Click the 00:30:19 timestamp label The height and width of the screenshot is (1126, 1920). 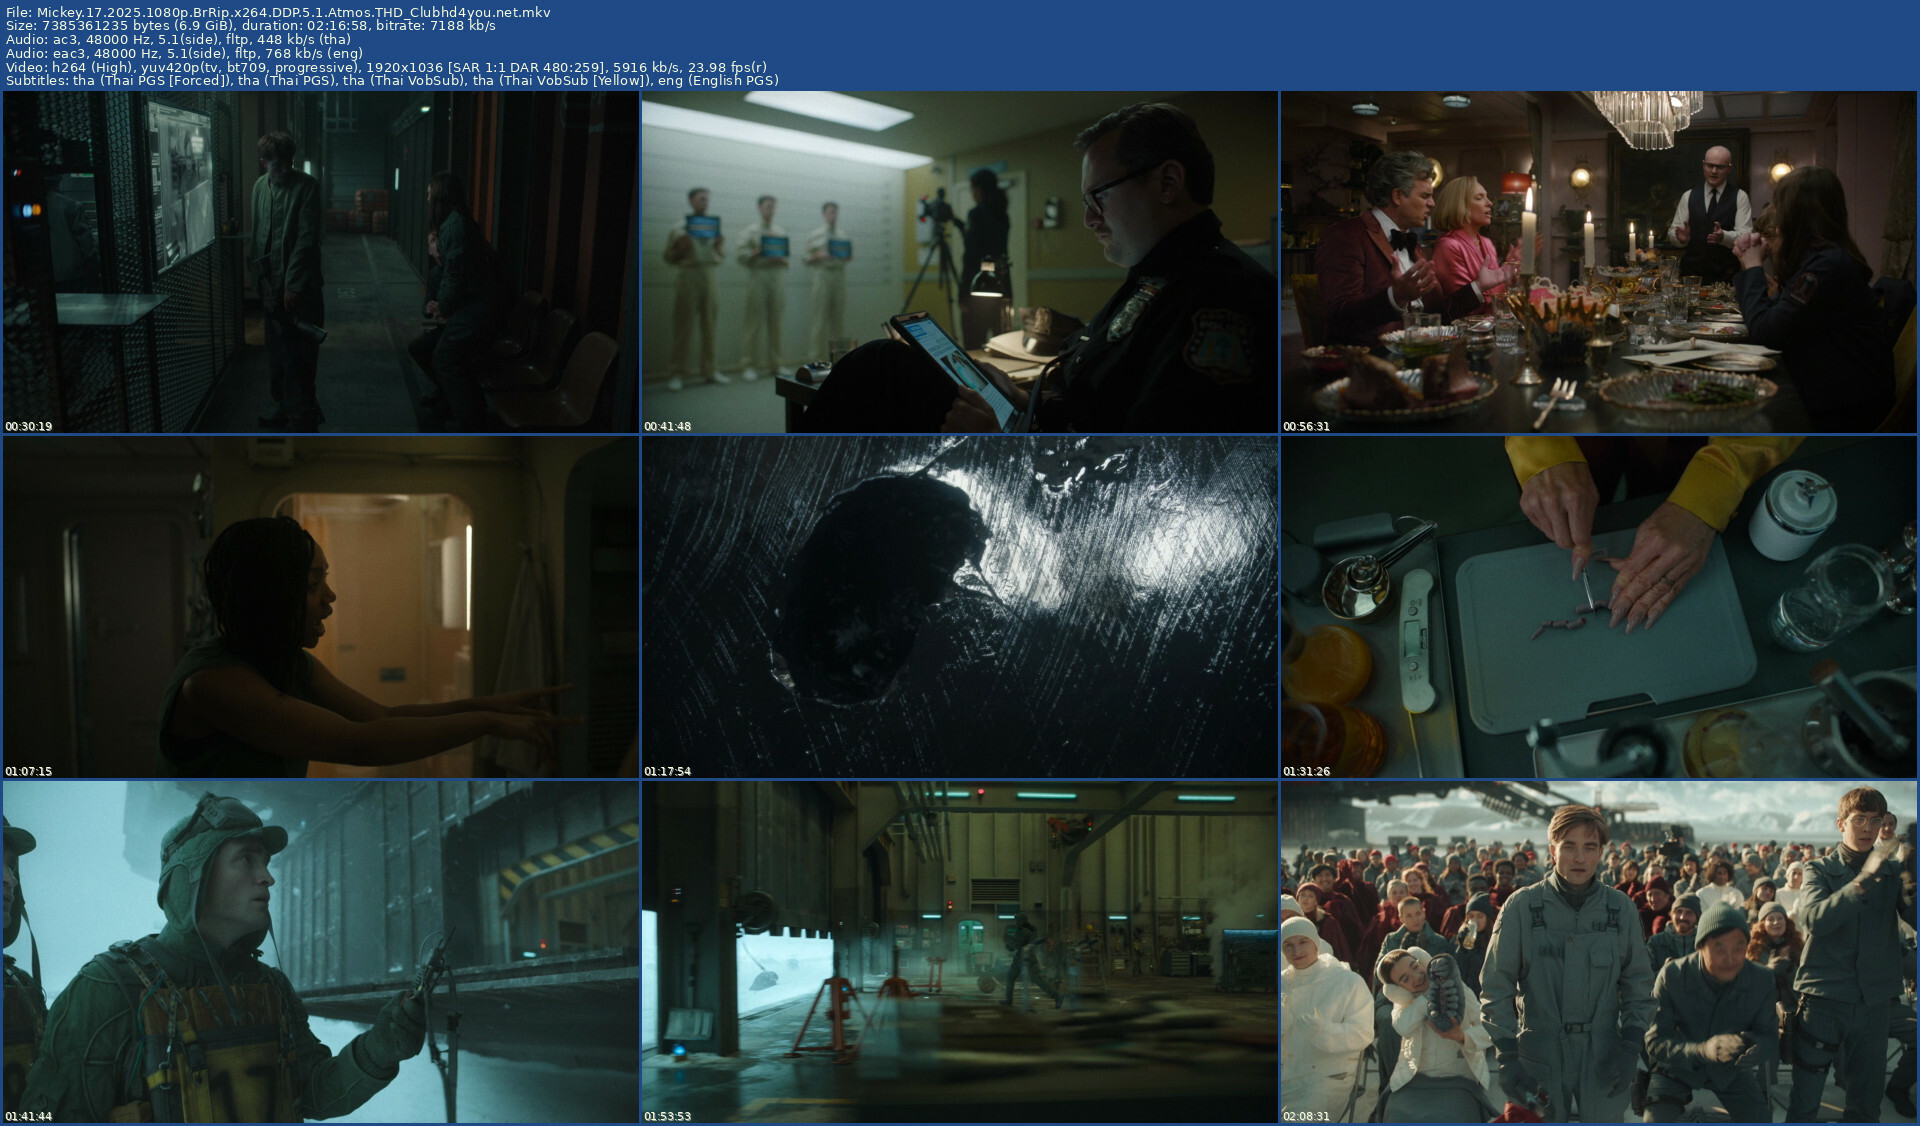click(x=29, y=426)
